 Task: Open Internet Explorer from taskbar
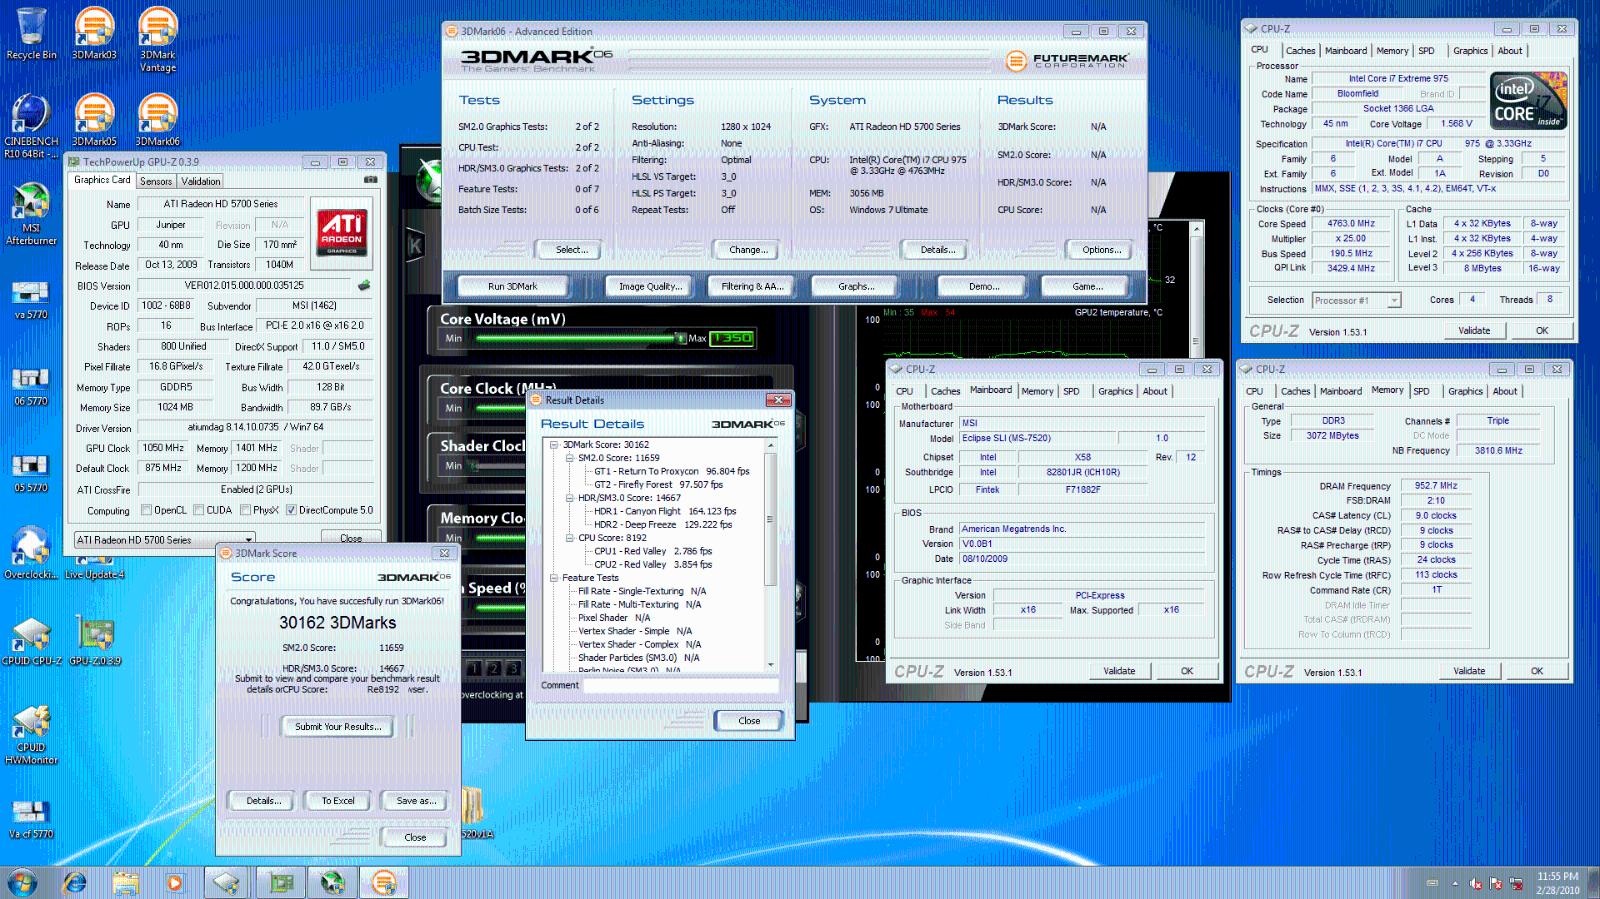click(x=74, y=882)
